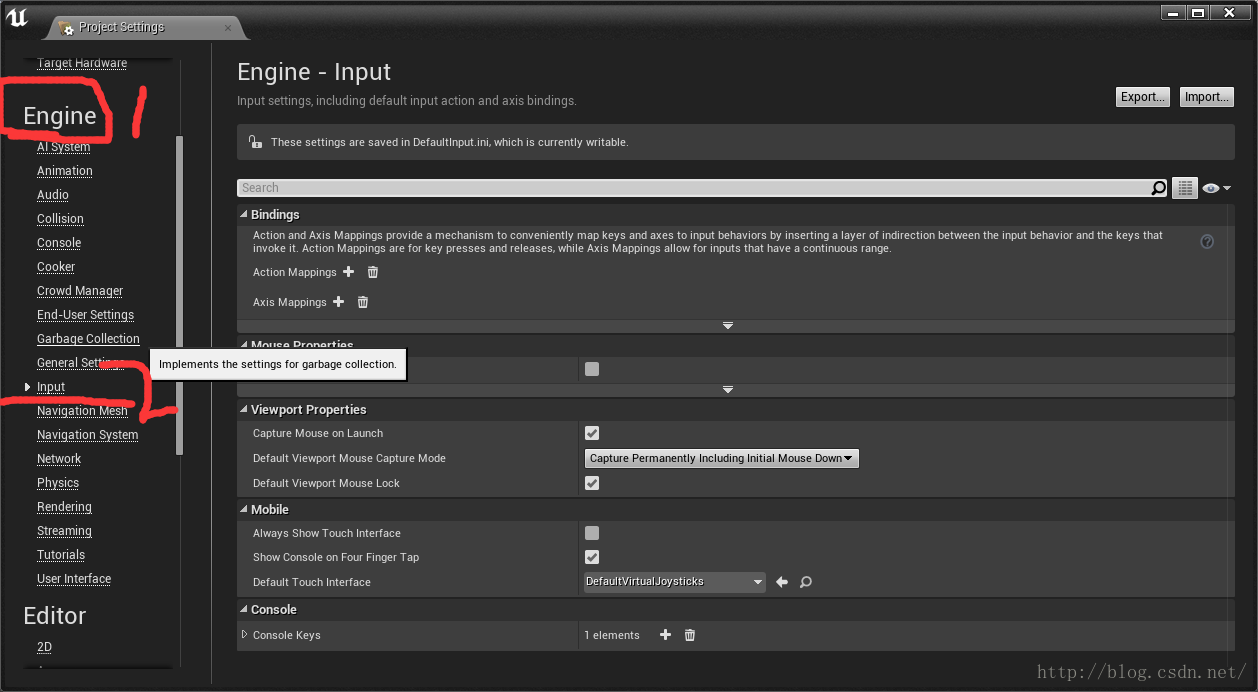Open Animation settings
Image resolution: width=1258 pixels, height=692 pixels.
click(x=65, y=171)
